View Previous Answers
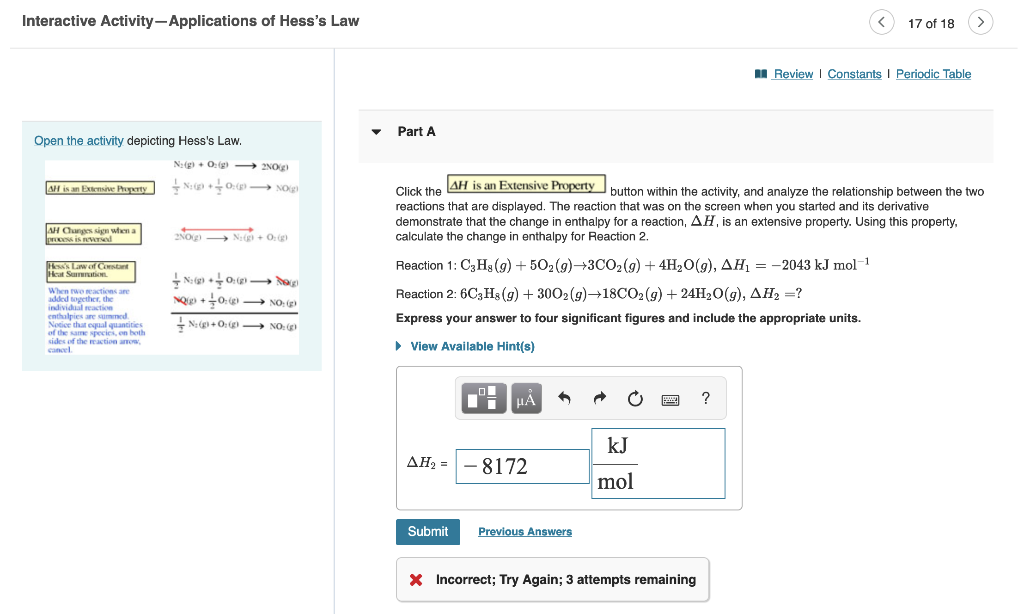1024x614 pixels. point(524,531)
